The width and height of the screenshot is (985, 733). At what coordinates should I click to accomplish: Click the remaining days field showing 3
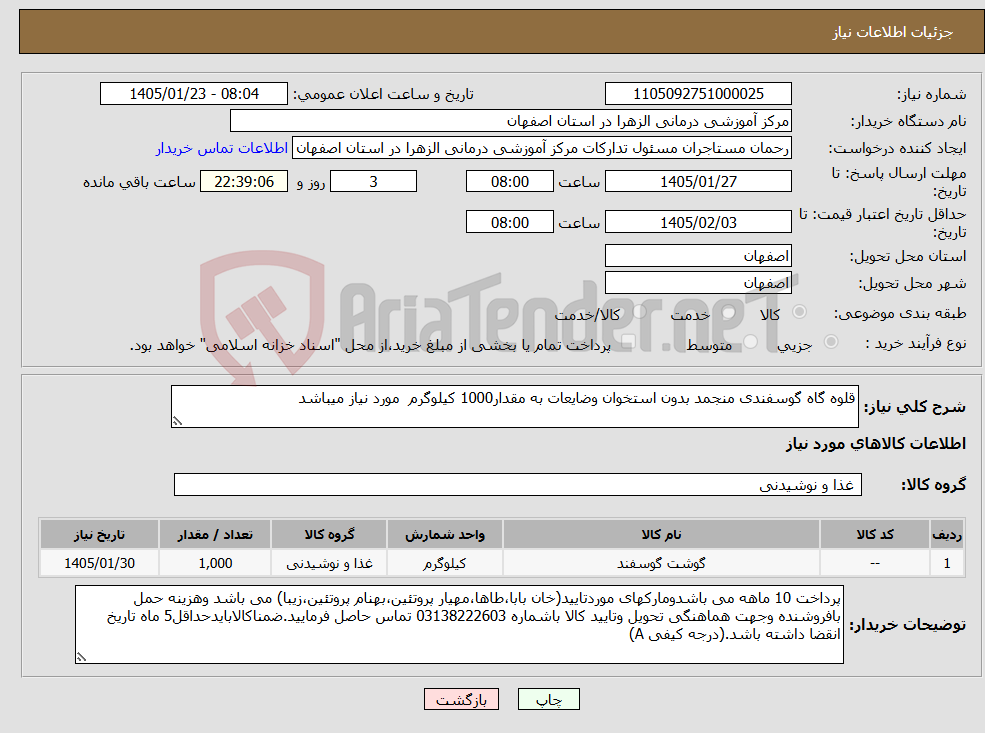373,182
